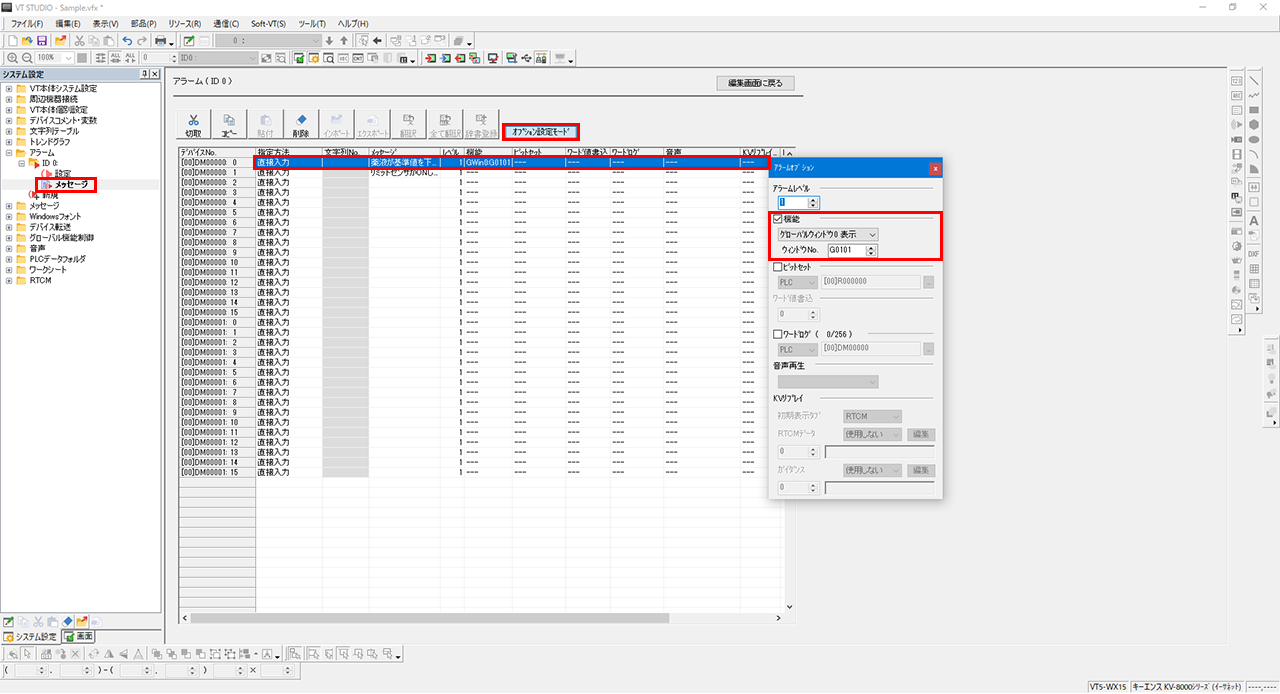Click the 削除 (delete) eraser button
The height and width of the screenshot is (694, 1280).
tap(301, 124)
